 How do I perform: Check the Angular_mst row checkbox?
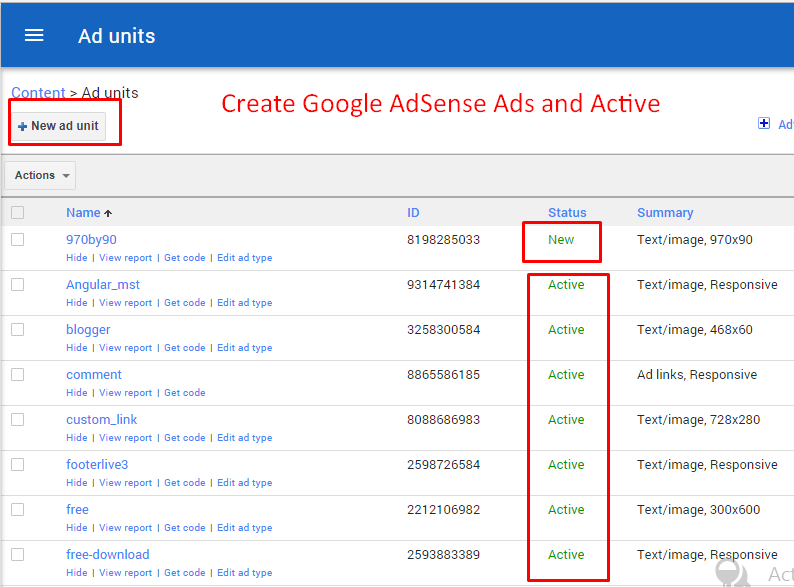coord(18,284)
